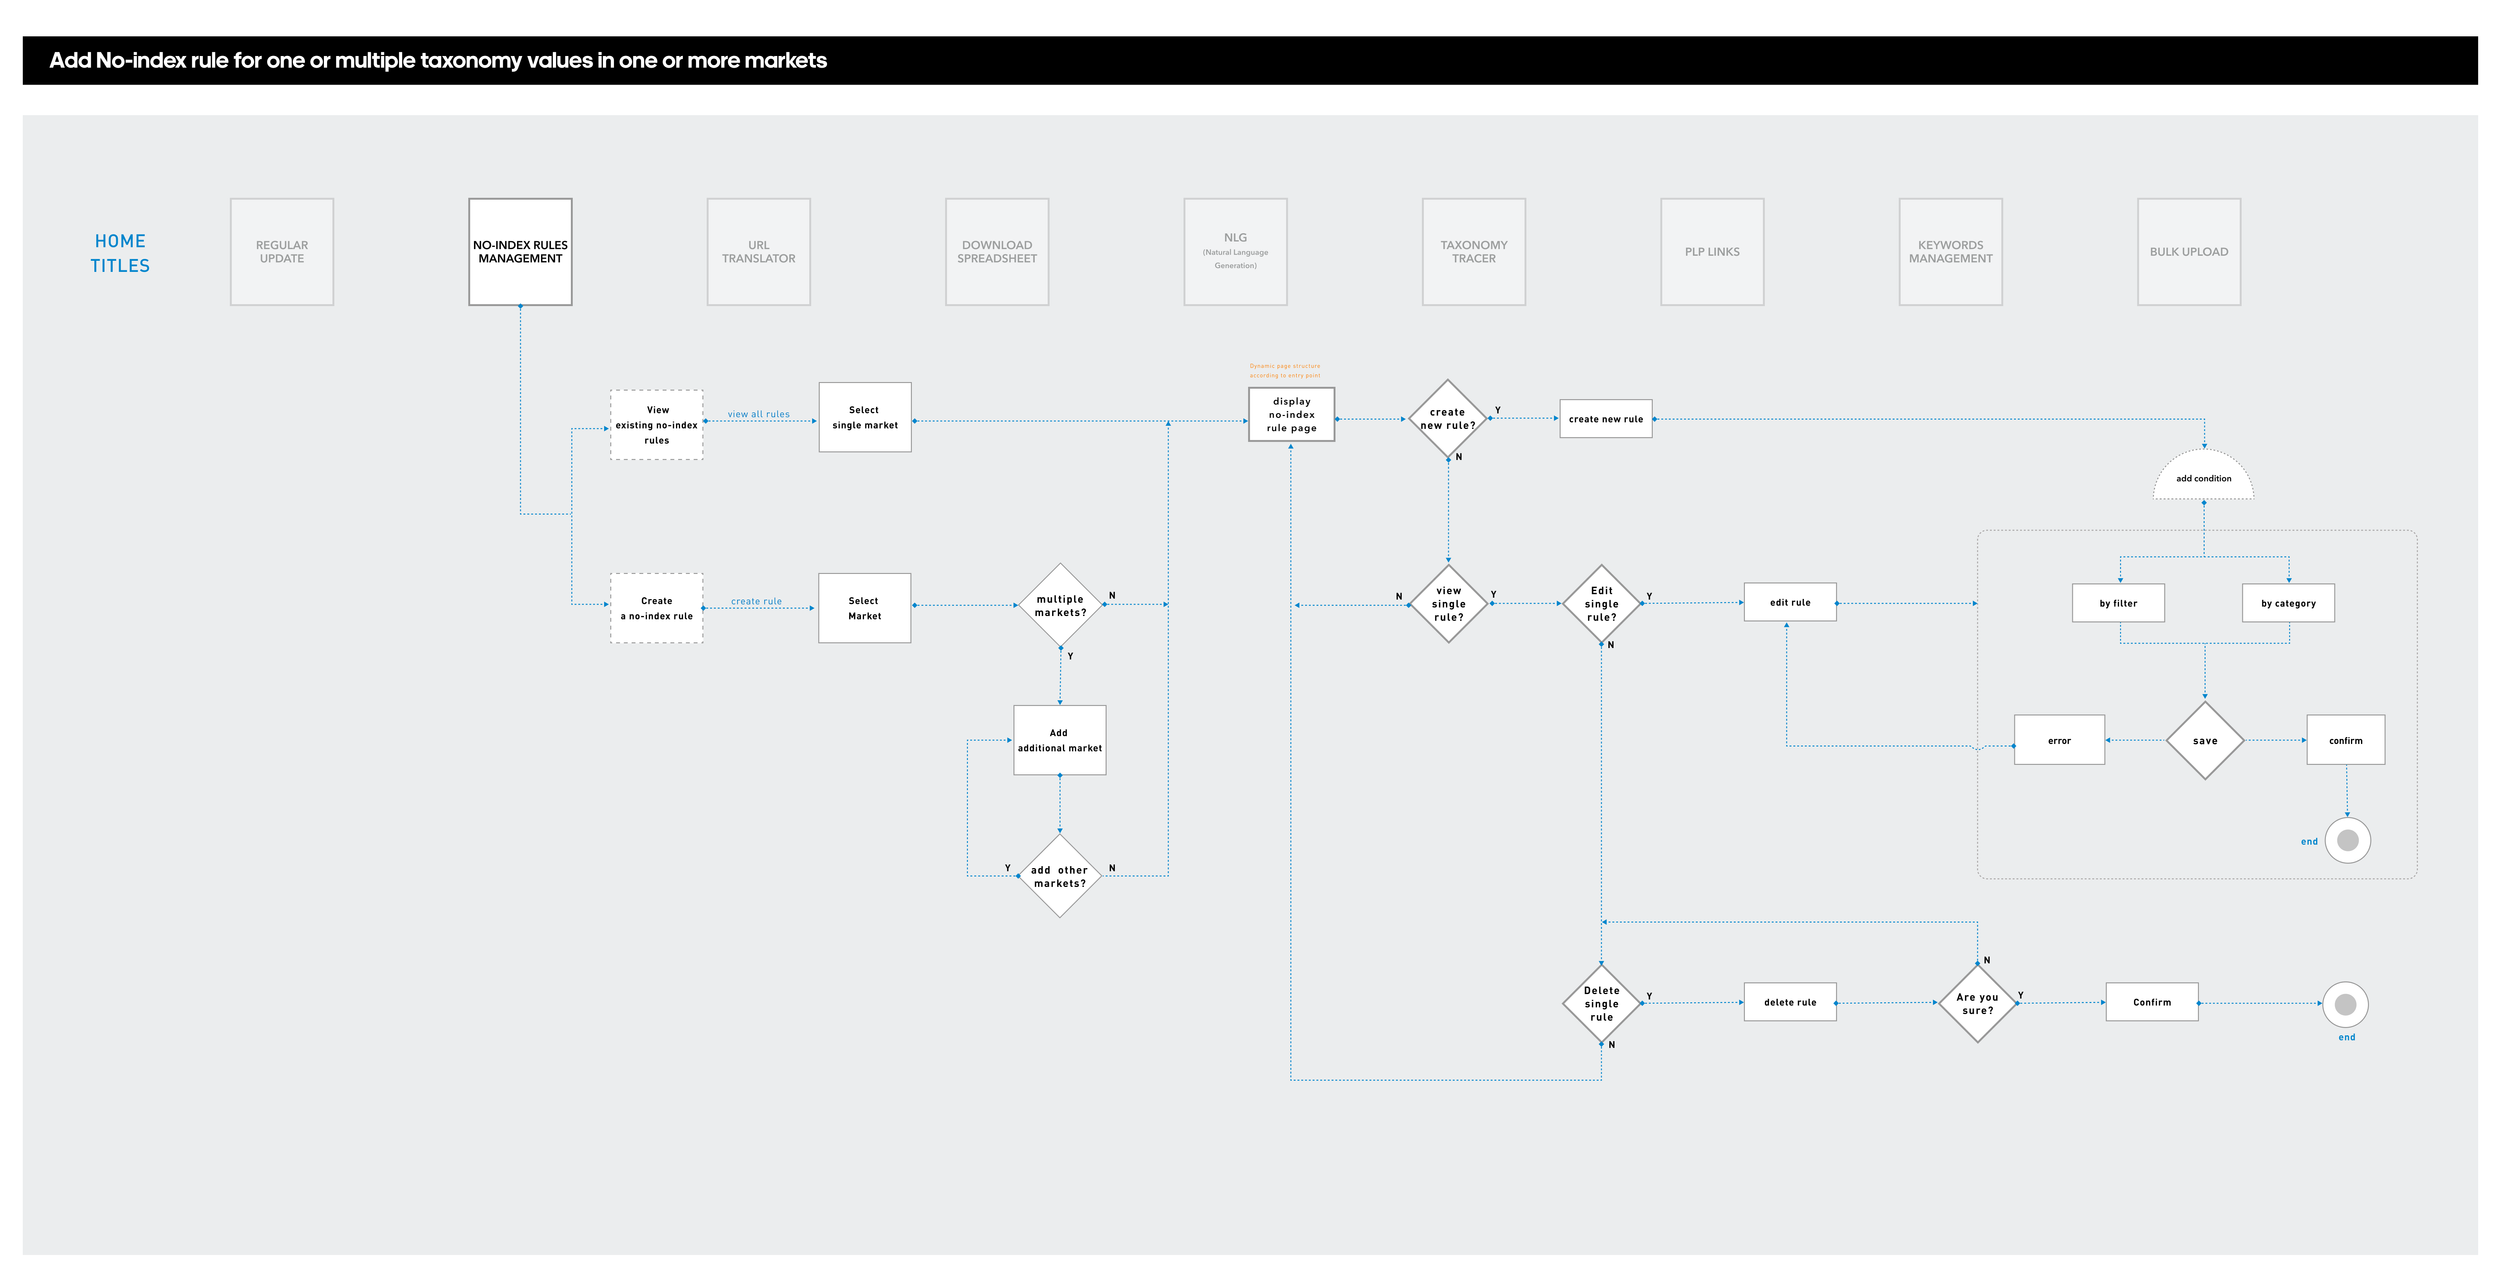
Task: Select the 'Delete single rule' diamond
Action: coord(1601,1003)
